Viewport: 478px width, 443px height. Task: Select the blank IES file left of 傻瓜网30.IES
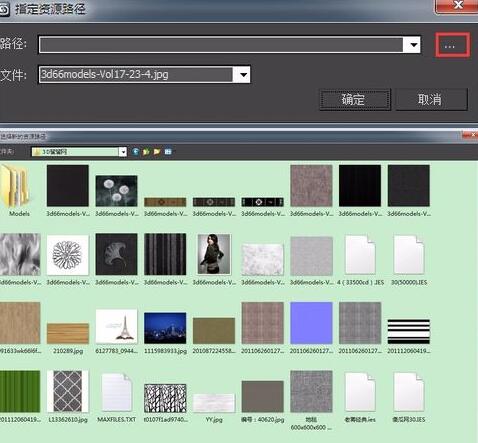[x=360, y=397]
